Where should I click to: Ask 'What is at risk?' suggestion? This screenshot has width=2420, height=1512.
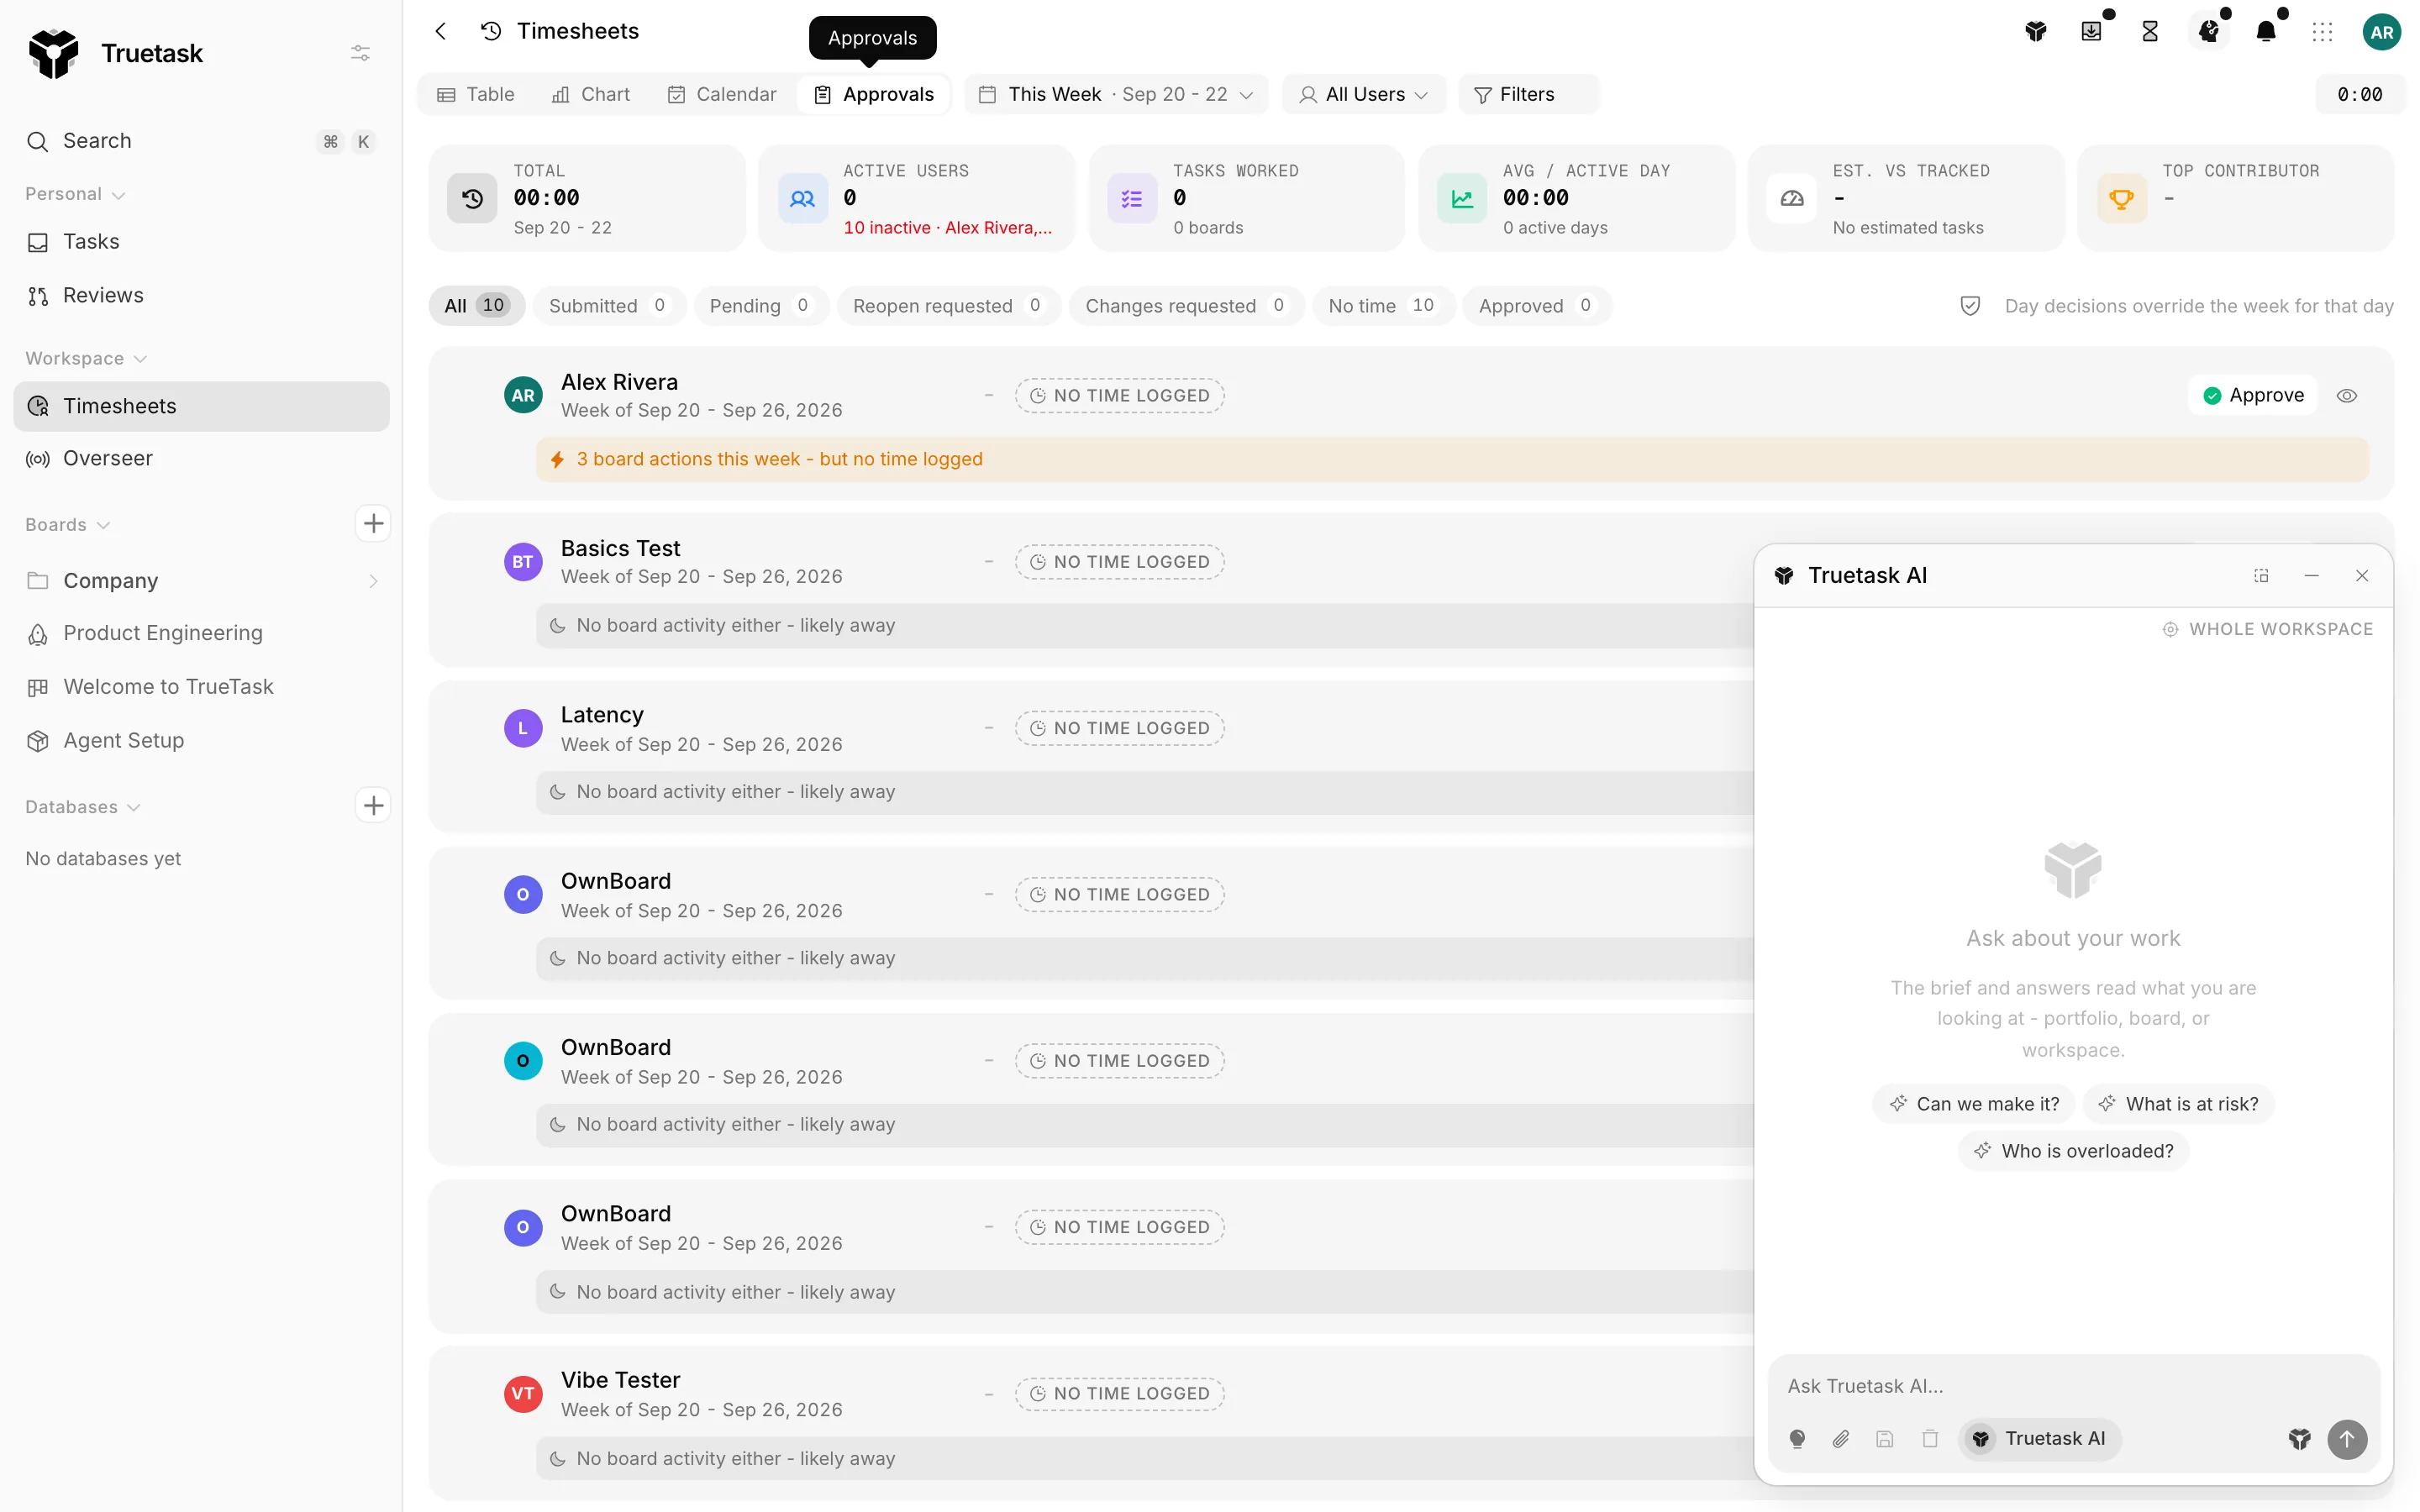2178,1104
